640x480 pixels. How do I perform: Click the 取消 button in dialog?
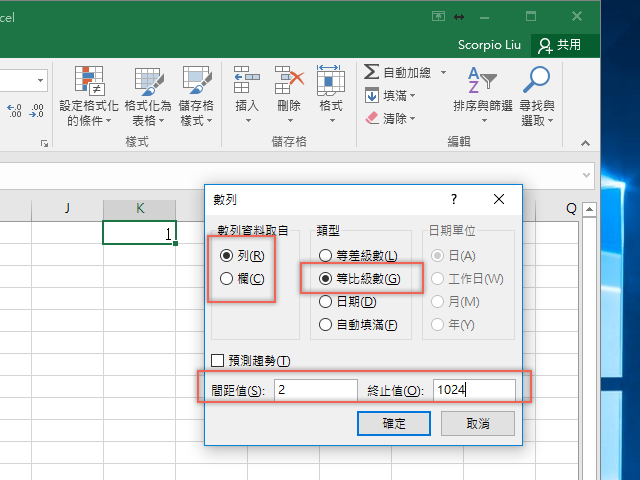click(x=478, y=423)
